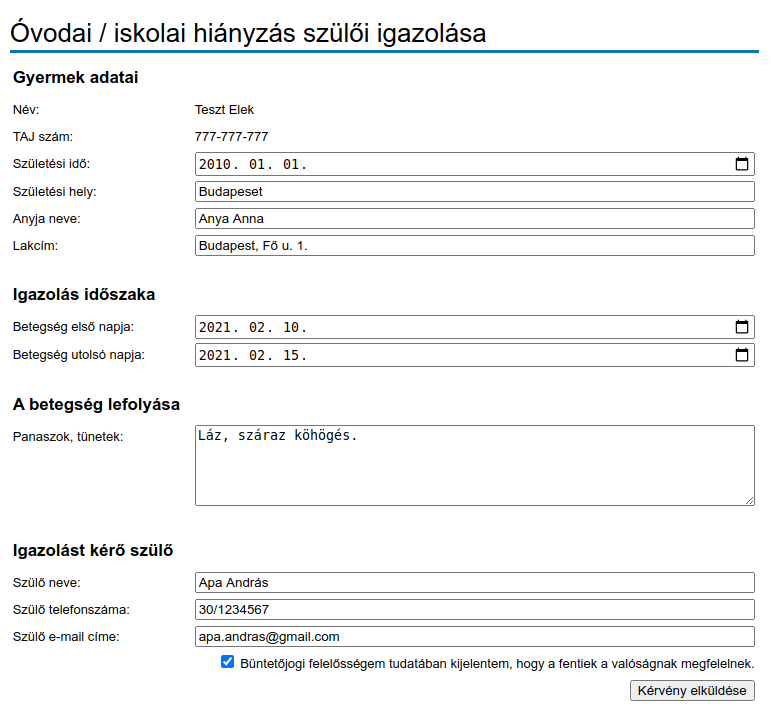Click the Lakcím address field
771x718 pixels.
(474, 245)
